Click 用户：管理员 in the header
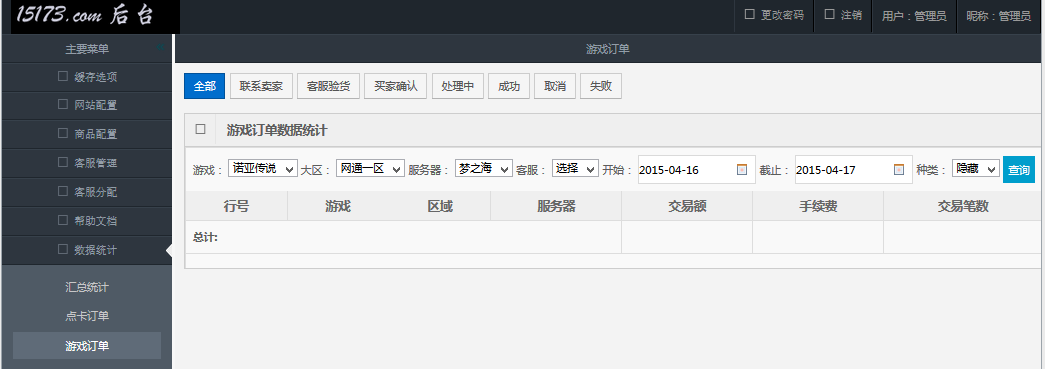 [914, 16]
